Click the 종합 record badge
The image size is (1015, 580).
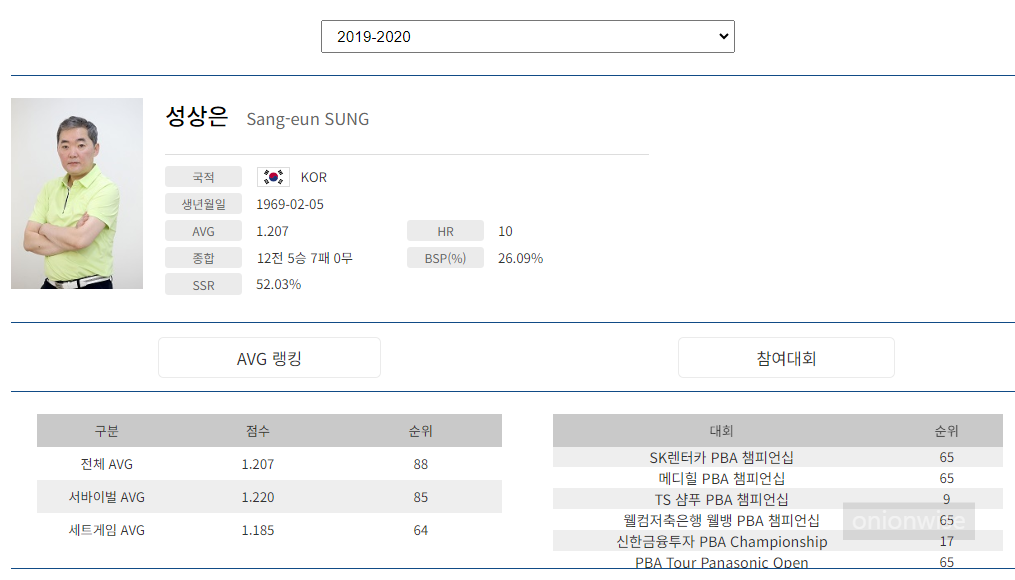coord(203,257)
